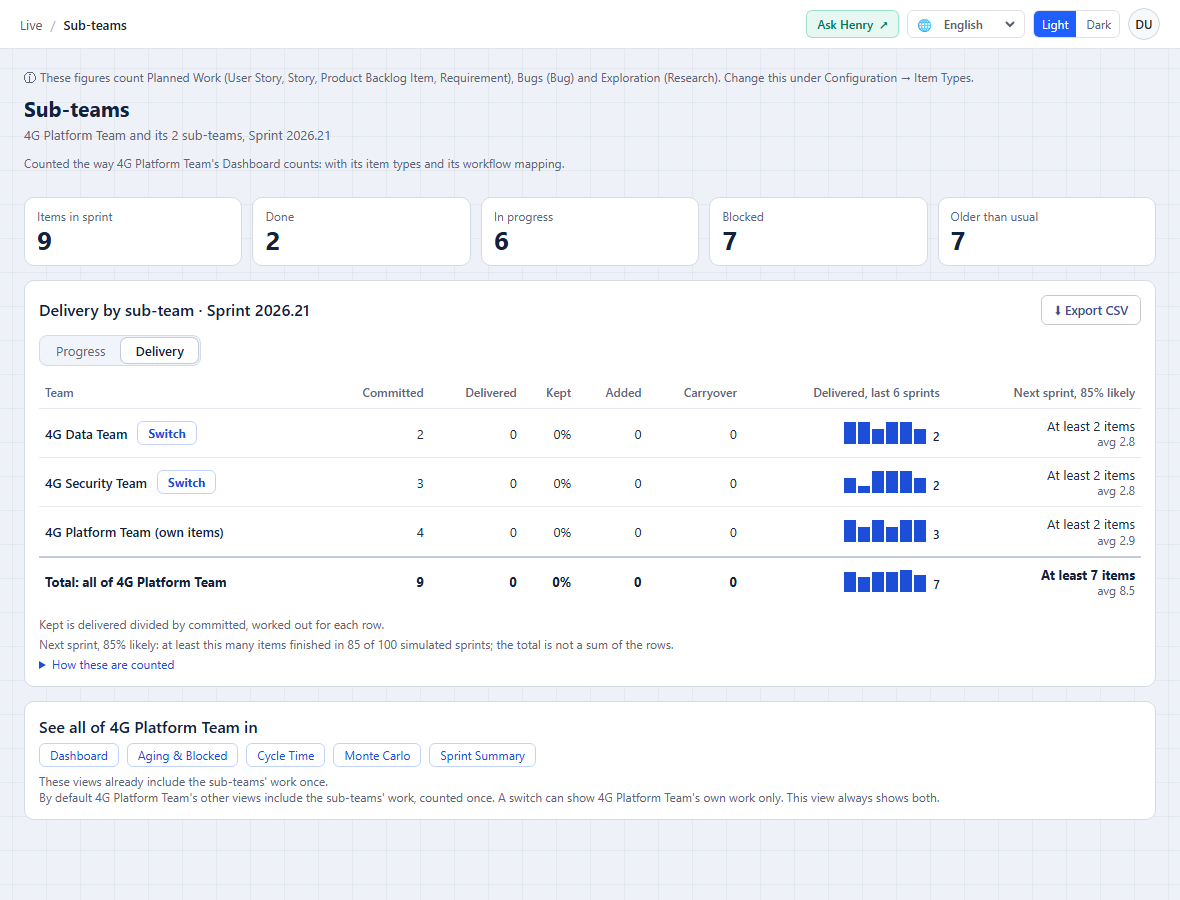
Task: Click the 4G Data Team sparkline chart
Action: coord(884,433)
